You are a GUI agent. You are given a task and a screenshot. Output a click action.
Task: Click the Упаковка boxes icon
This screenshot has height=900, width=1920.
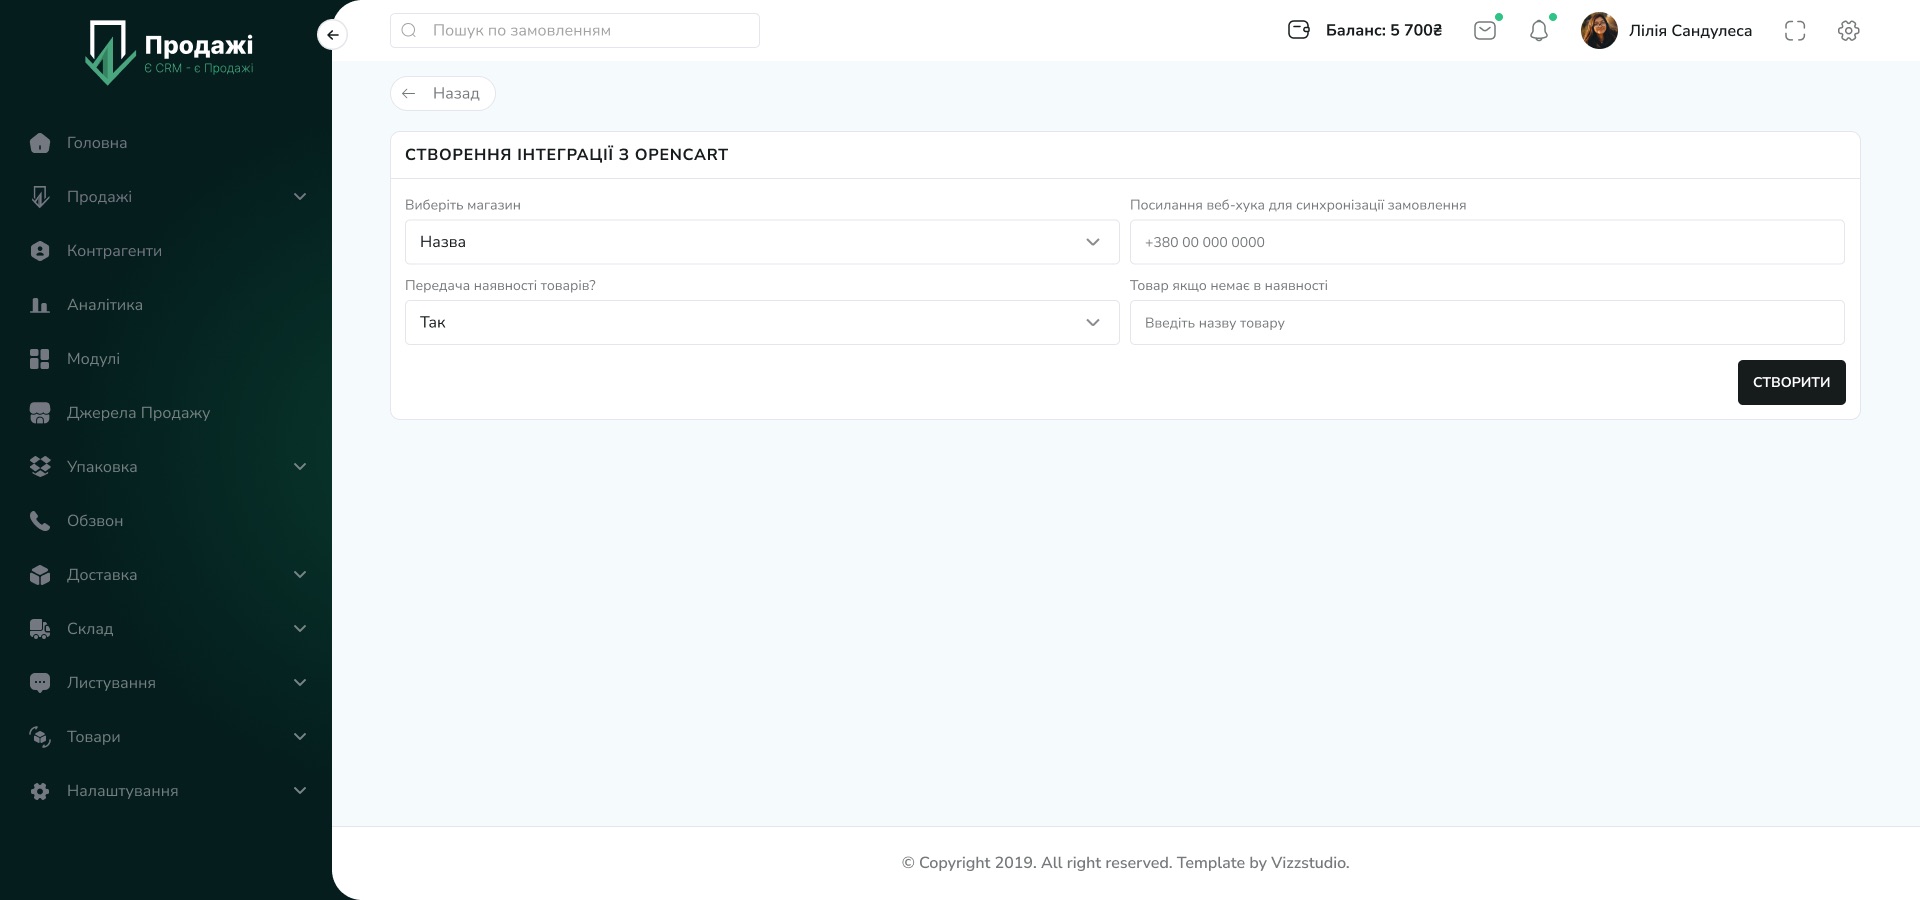[40, 467]
